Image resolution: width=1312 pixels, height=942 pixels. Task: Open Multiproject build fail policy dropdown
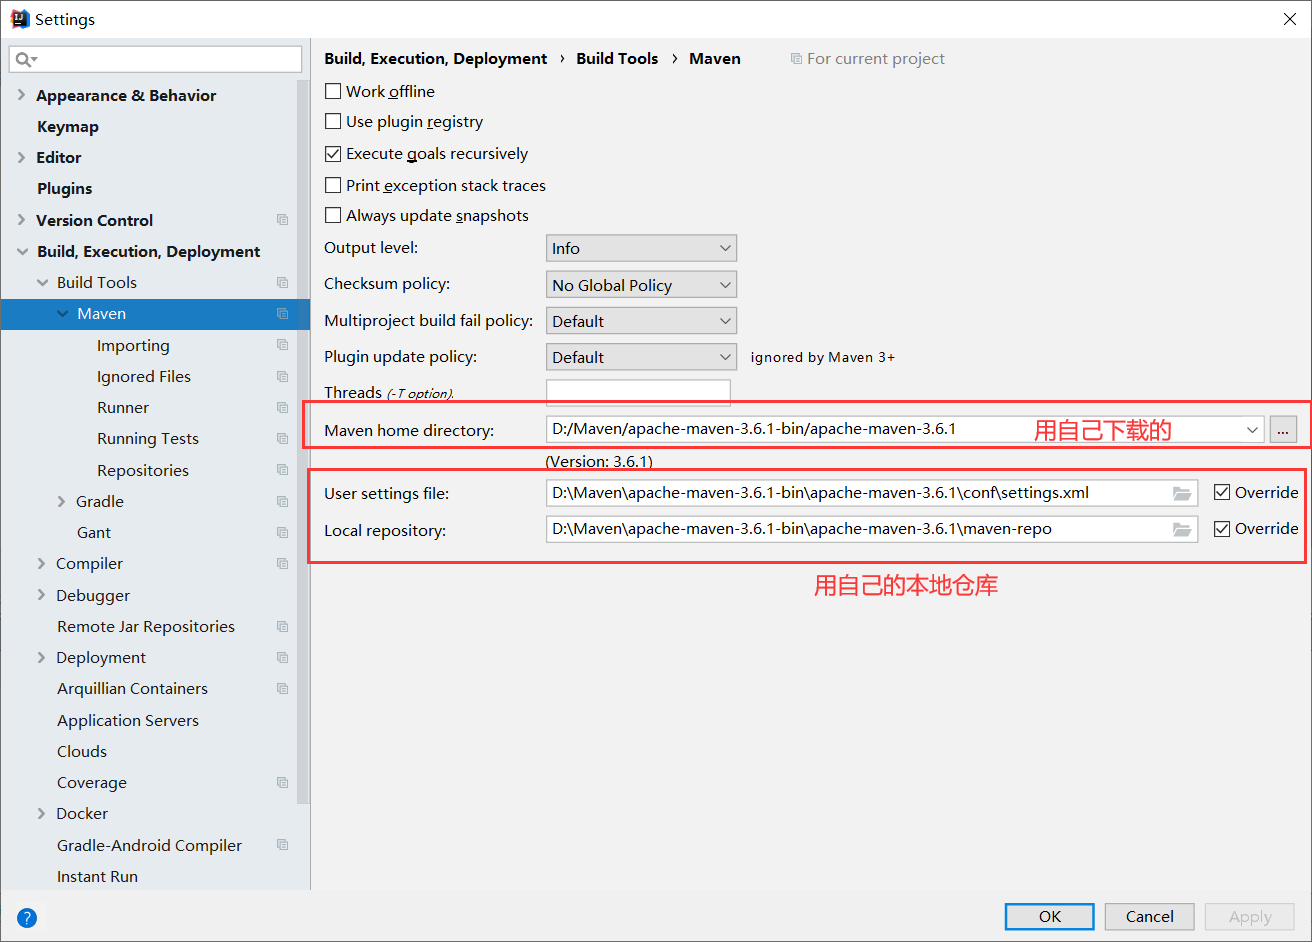coord(641,321)
